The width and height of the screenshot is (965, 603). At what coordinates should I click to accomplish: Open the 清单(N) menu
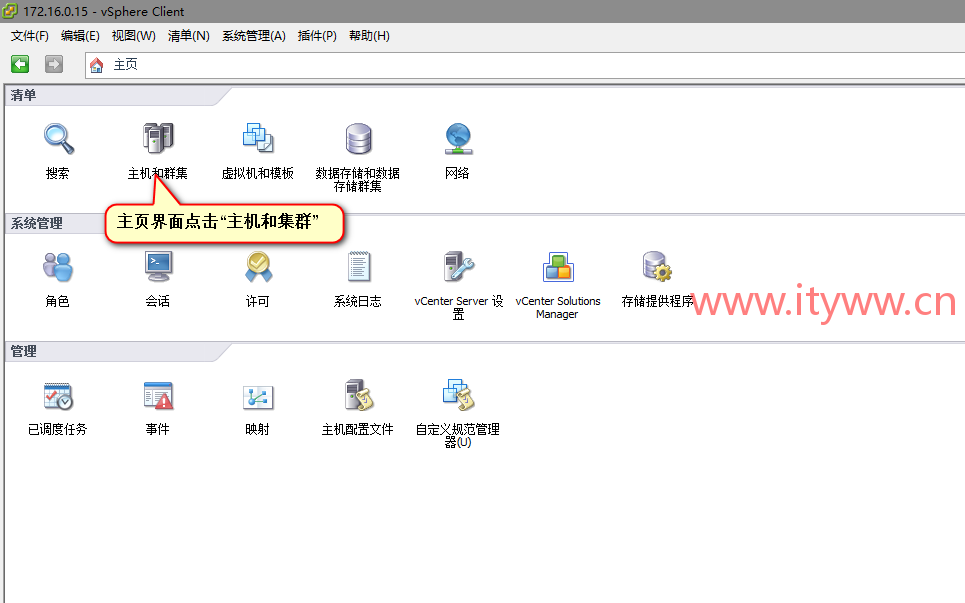188,36
